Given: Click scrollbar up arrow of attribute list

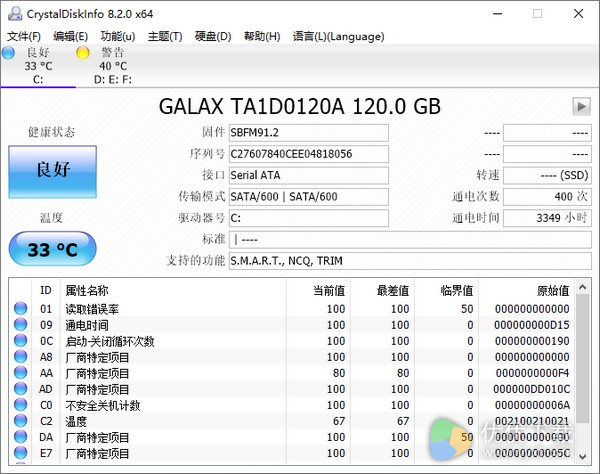Looking at the screenshot, I should 582,287.
